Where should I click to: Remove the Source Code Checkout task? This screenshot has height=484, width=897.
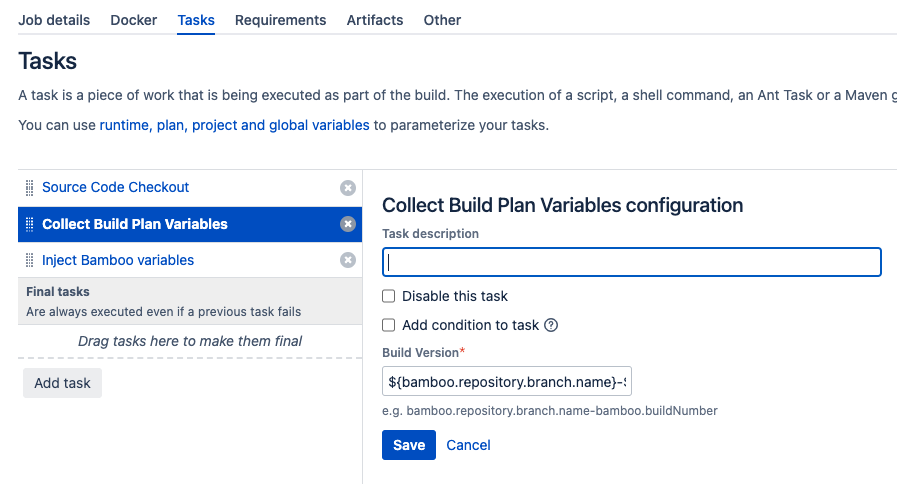point(347,188)
